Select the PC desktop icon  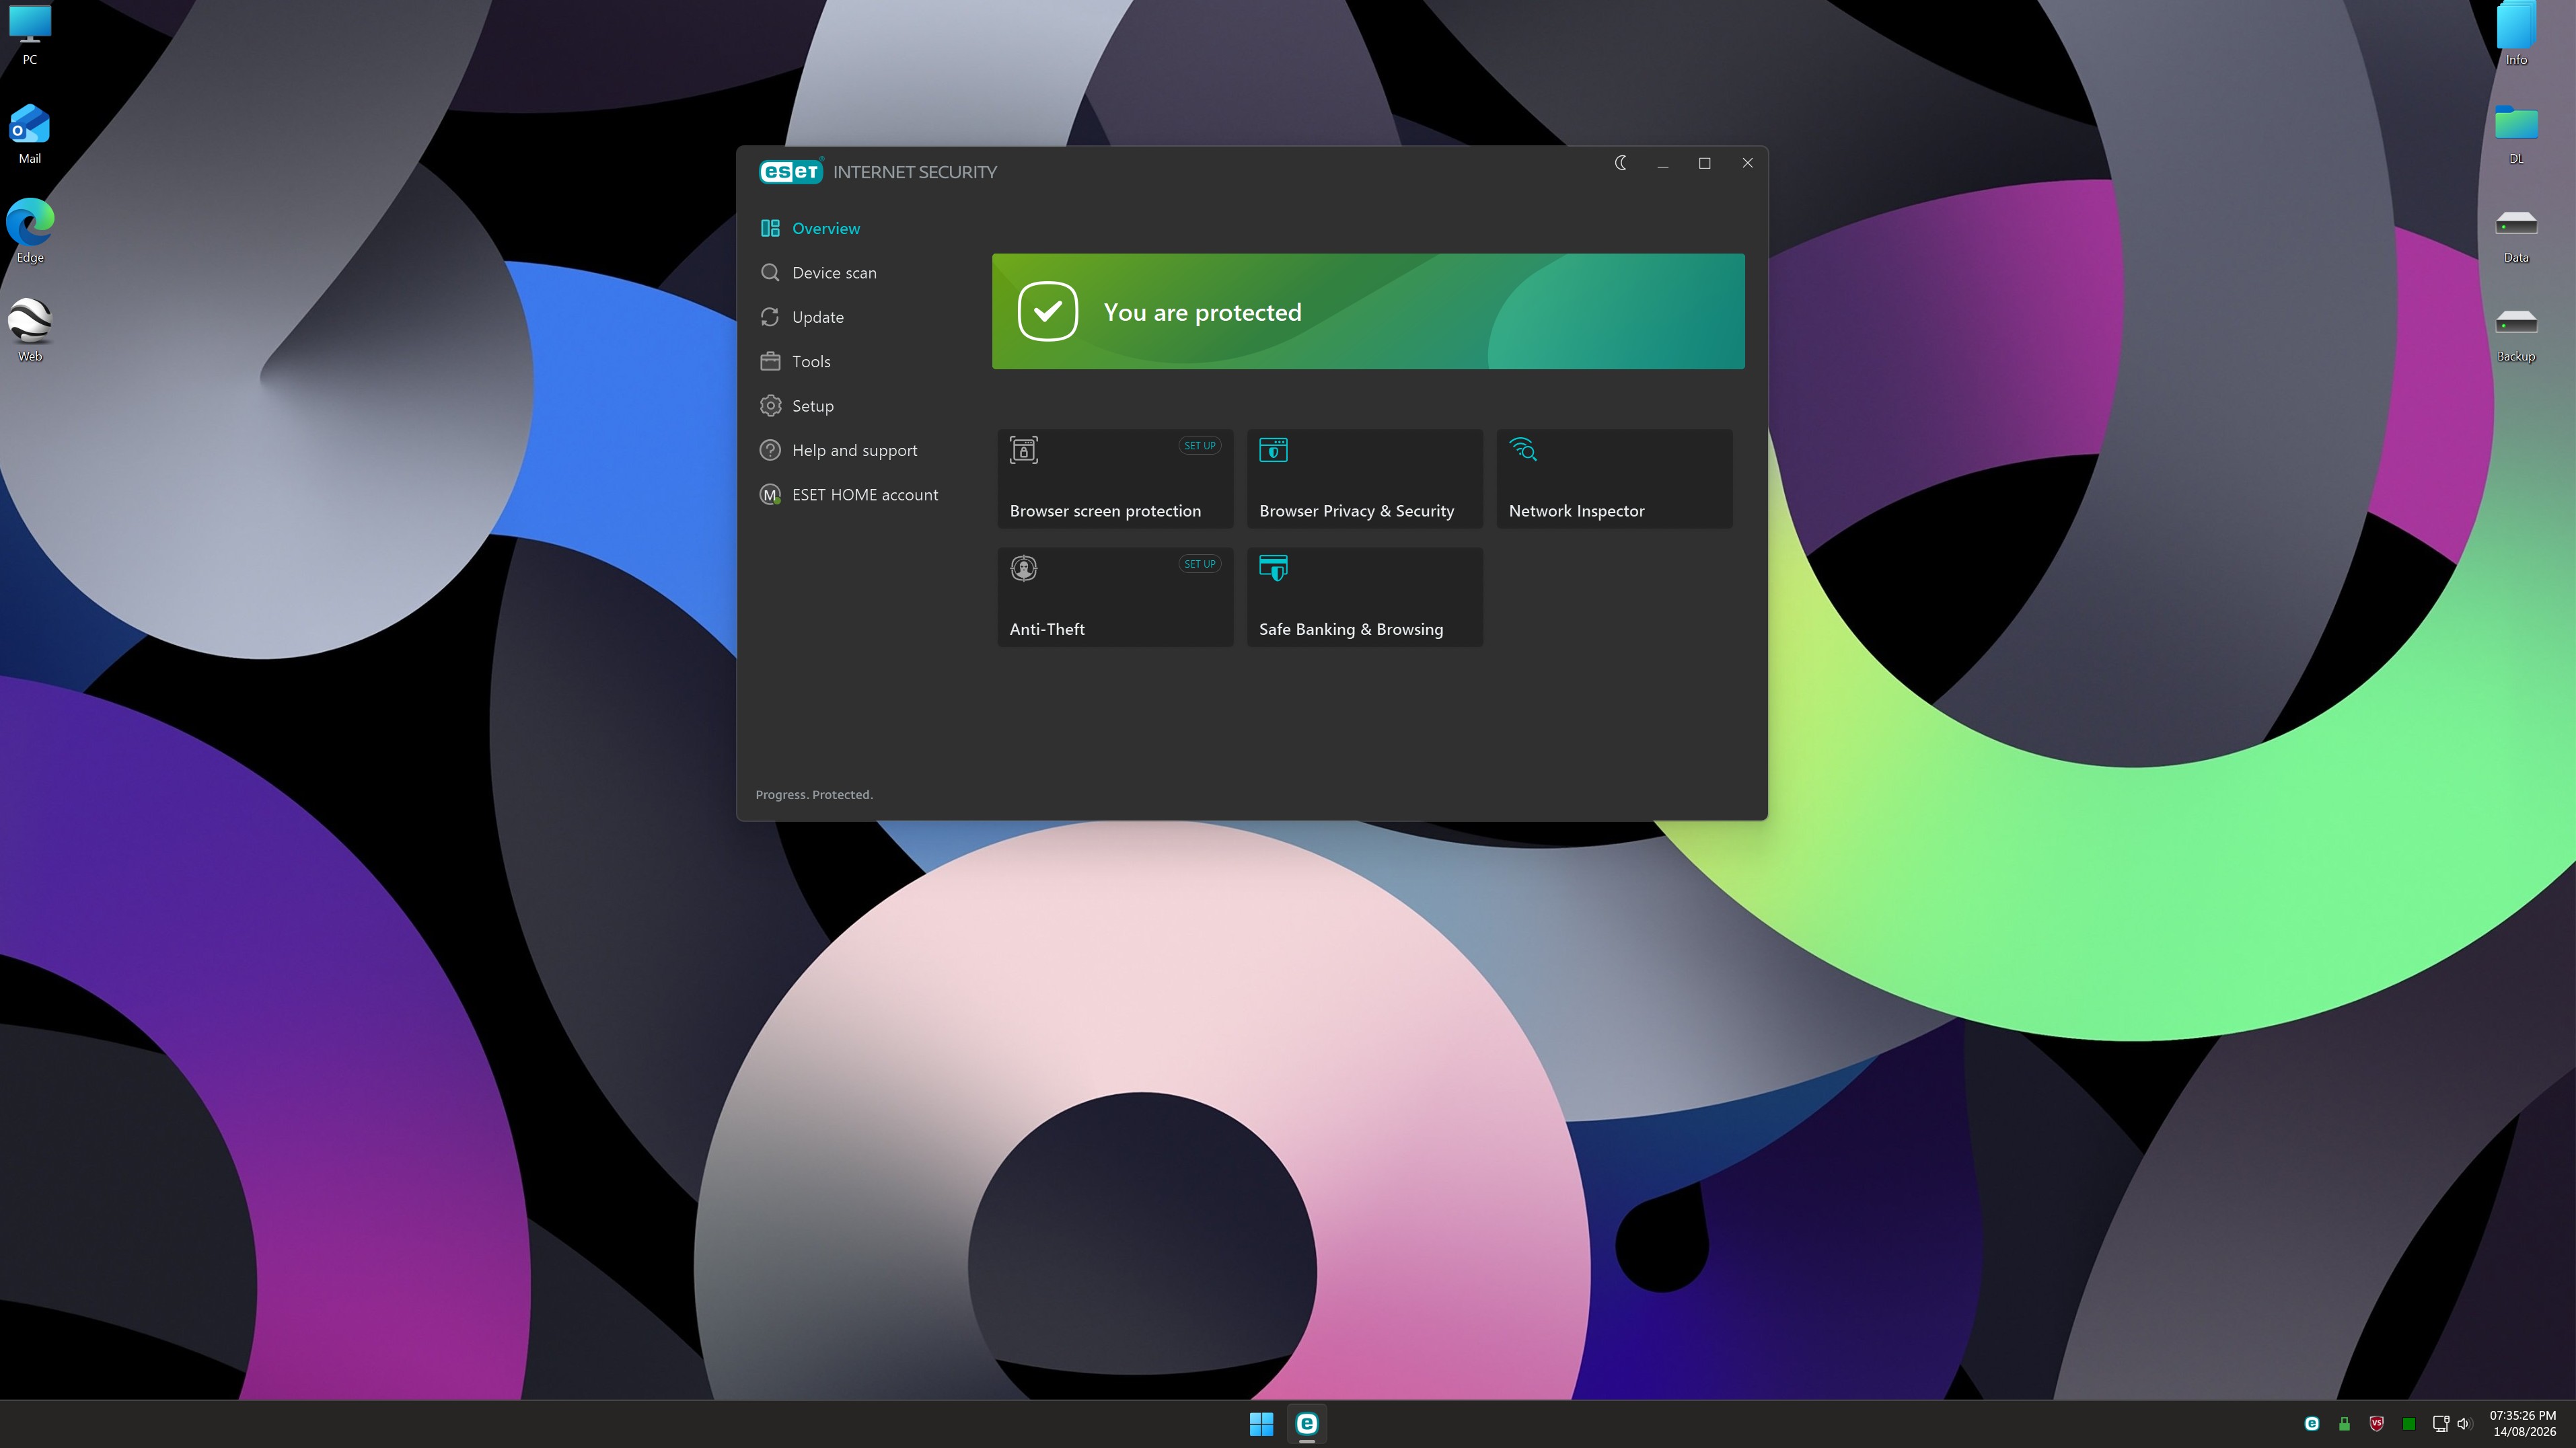pyautogui.click(x=30, y=35)
